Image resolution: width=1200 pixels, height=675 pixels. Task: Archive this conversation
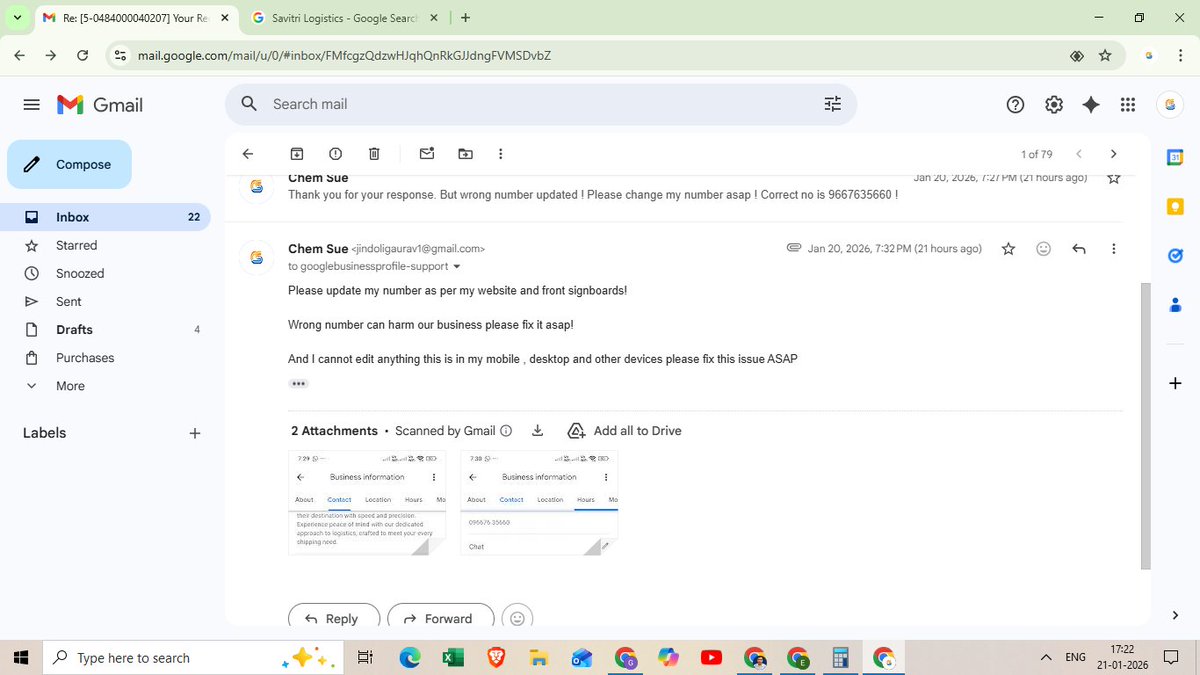pos(297,154)
